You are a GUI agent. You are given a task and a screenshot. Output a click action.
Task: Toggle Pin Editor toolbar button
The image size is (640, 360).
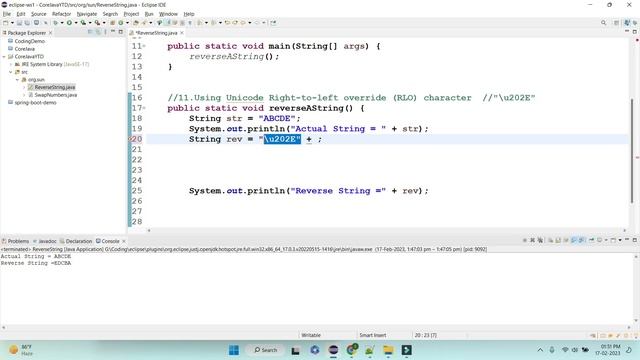(x=273, y=23)
